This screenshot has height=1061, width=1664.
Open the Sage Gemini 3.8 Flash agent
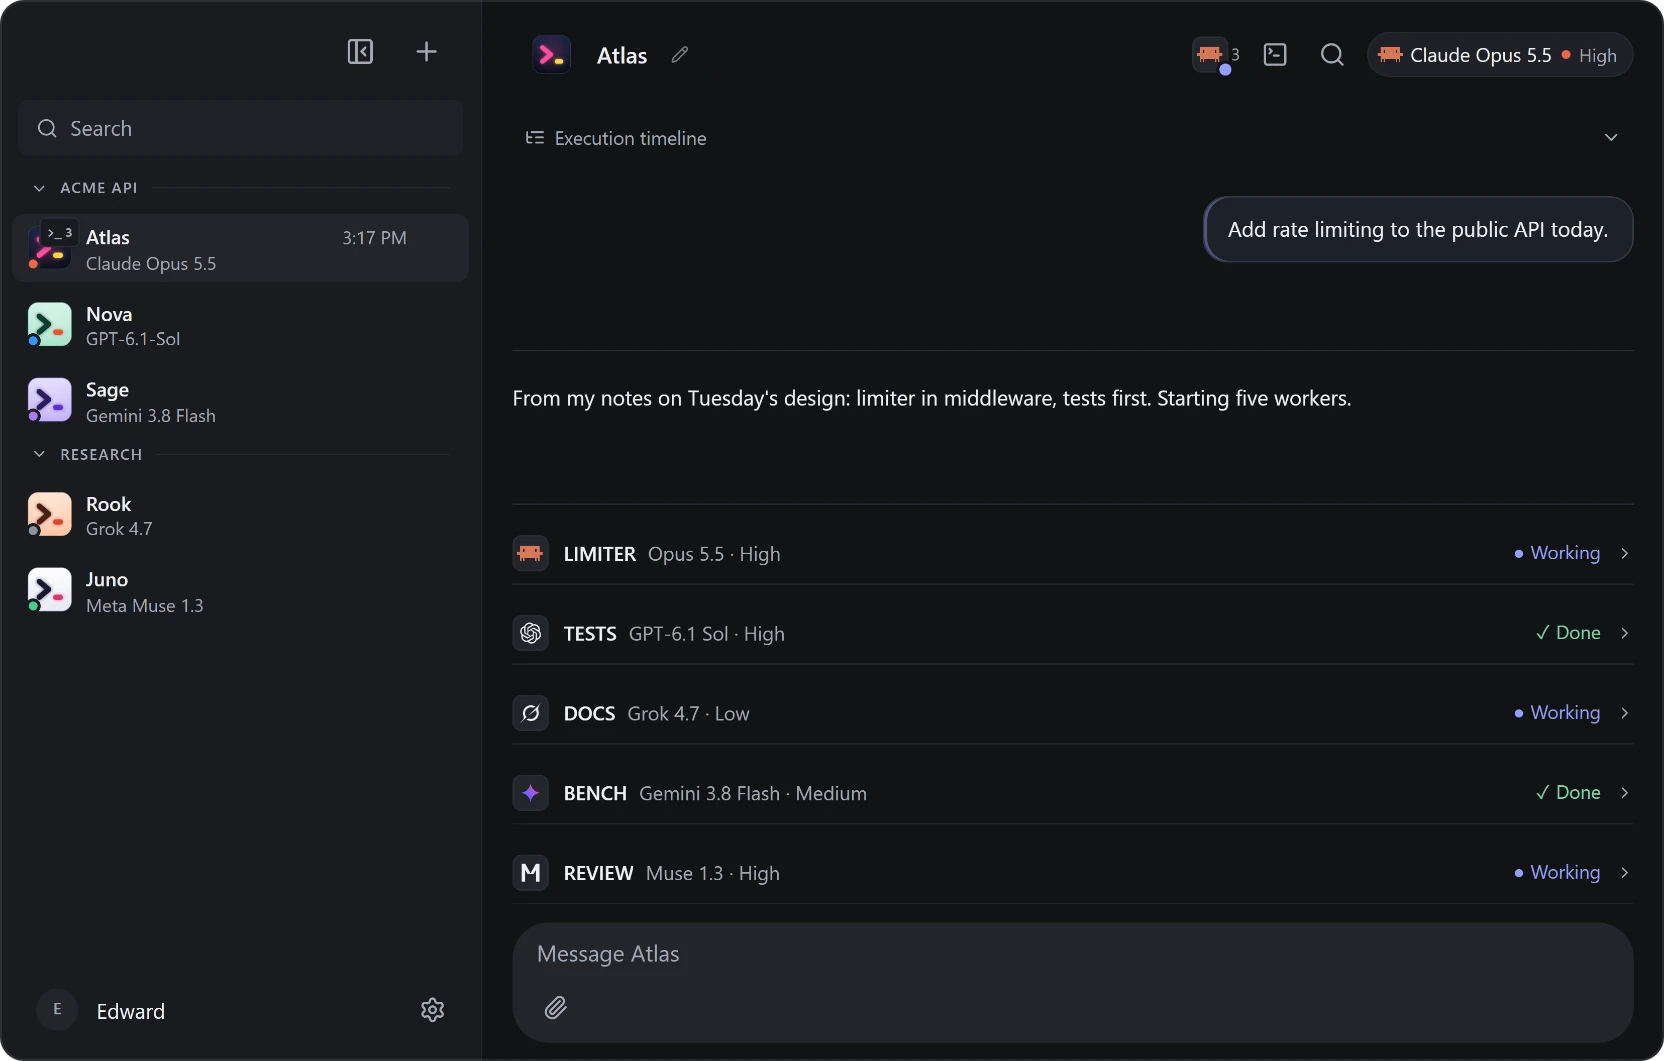pyautogui.click(x=240, y=401)
